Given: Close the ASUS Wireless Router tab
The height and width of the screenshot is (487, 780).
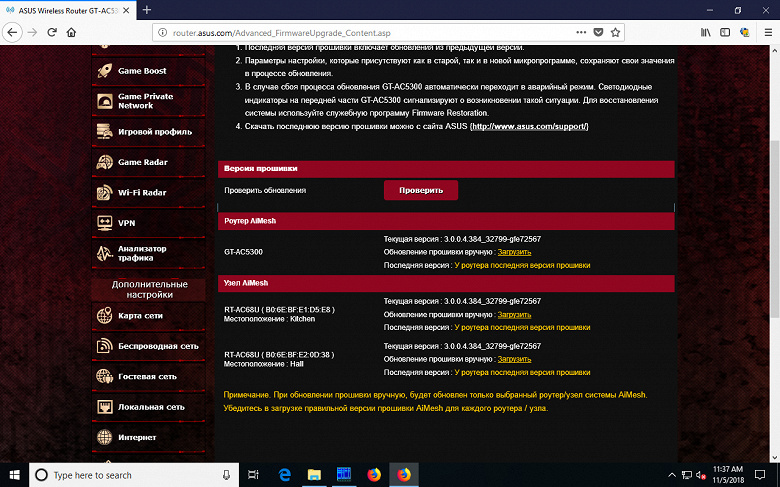Looking at the screenshot, I should click(126, 10).
